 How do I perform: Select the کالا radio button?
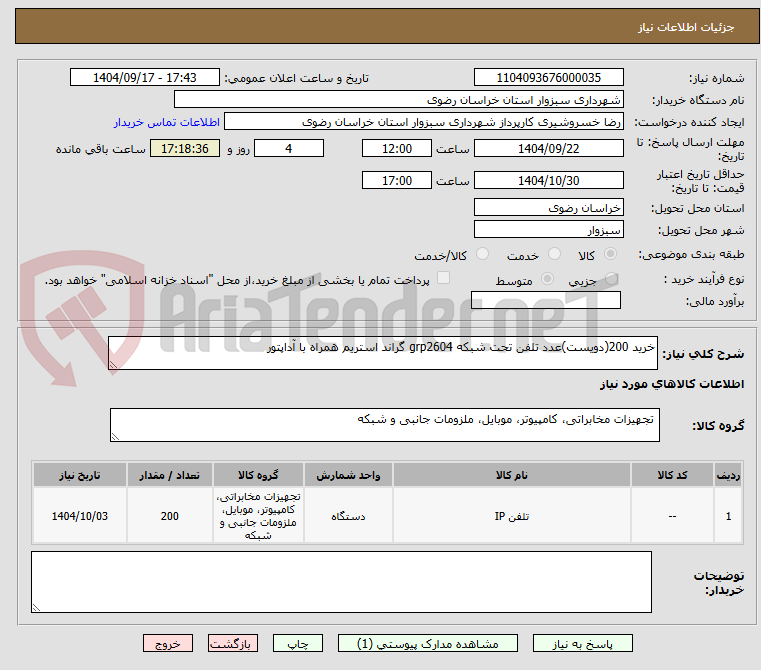610,254
